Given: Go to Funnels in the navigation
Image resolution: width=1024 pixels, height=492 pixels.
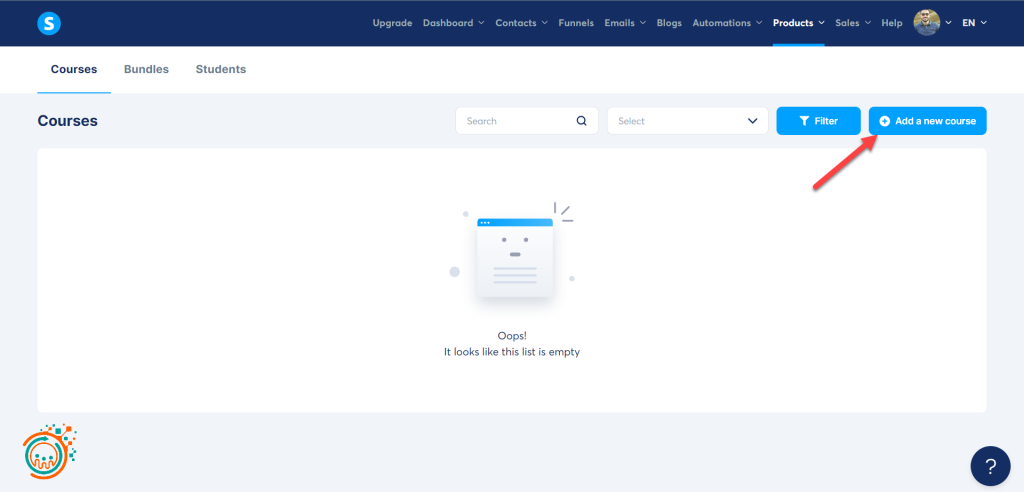Looking at the screenshot, I should [x=576, y=23].
